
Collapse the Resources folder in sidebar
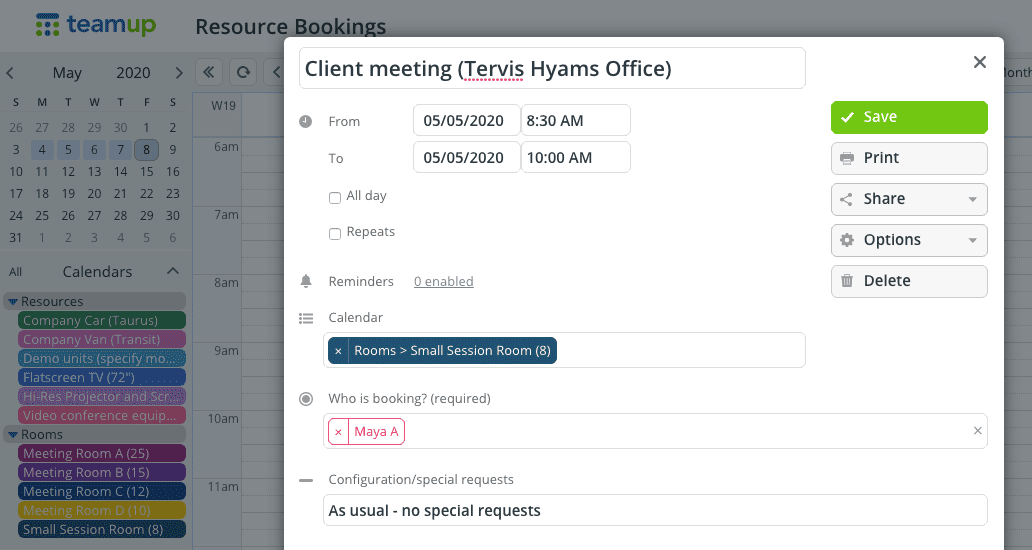(x=12, y=302)
